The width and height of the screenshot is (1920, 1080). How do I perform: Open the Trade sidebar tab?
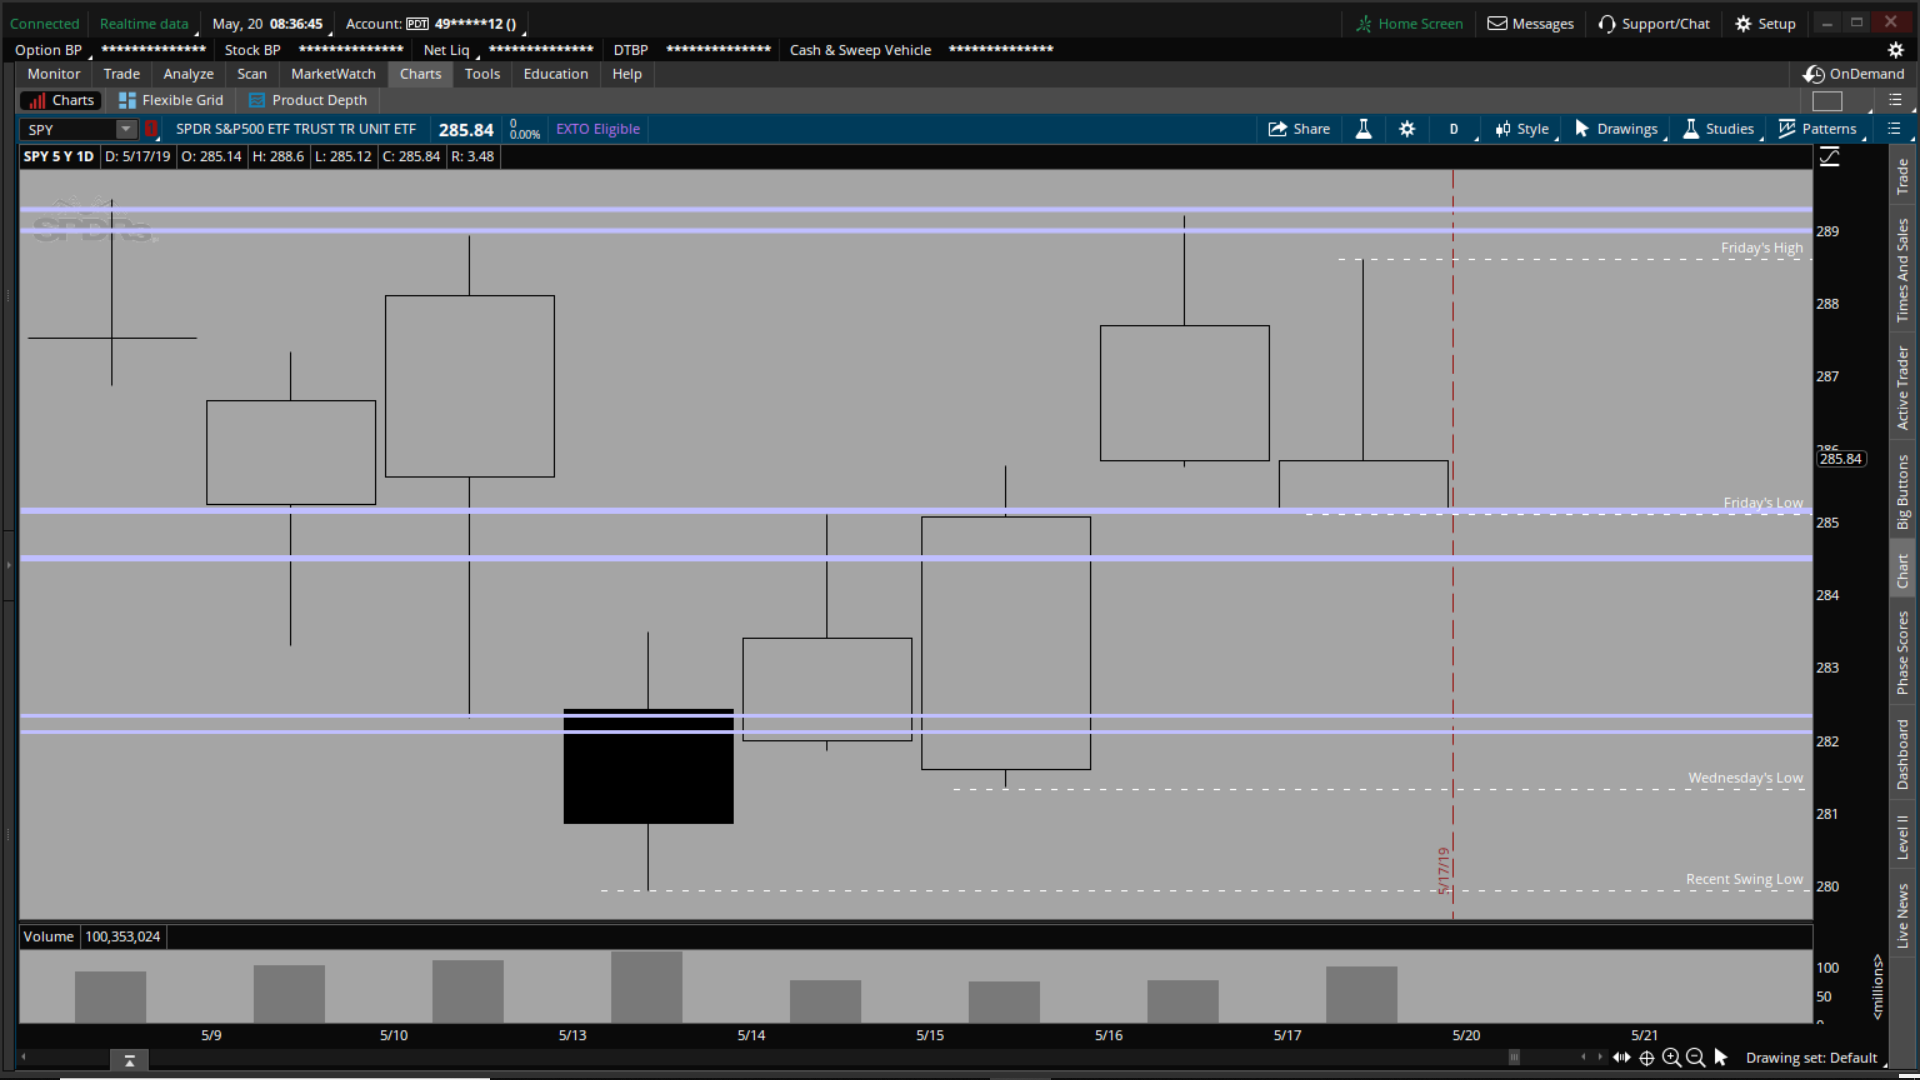point(1902,176)
